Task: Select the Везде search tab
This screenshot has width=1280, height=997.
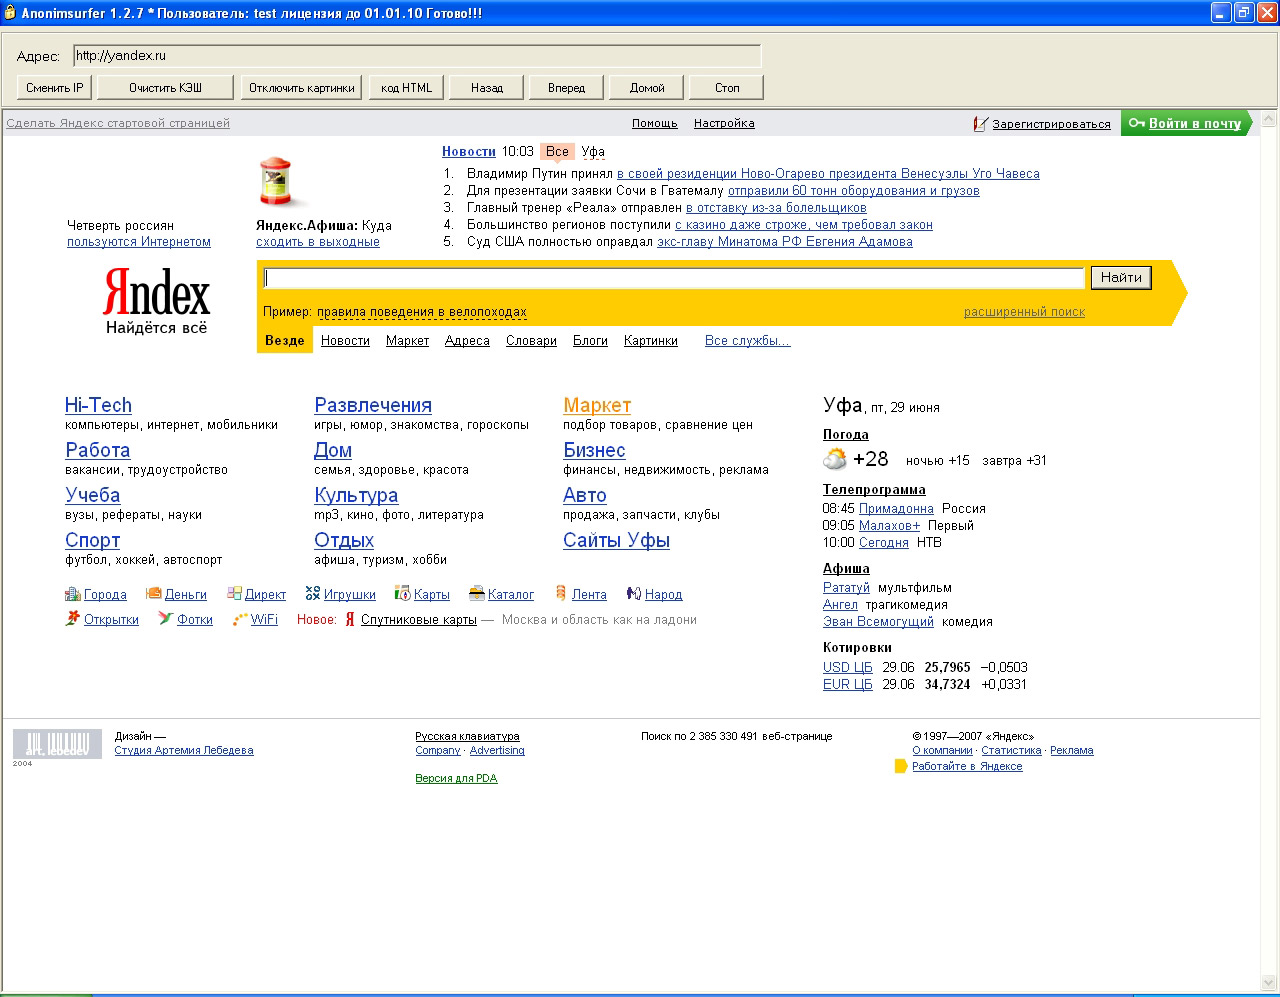Action: pos(285,341)
